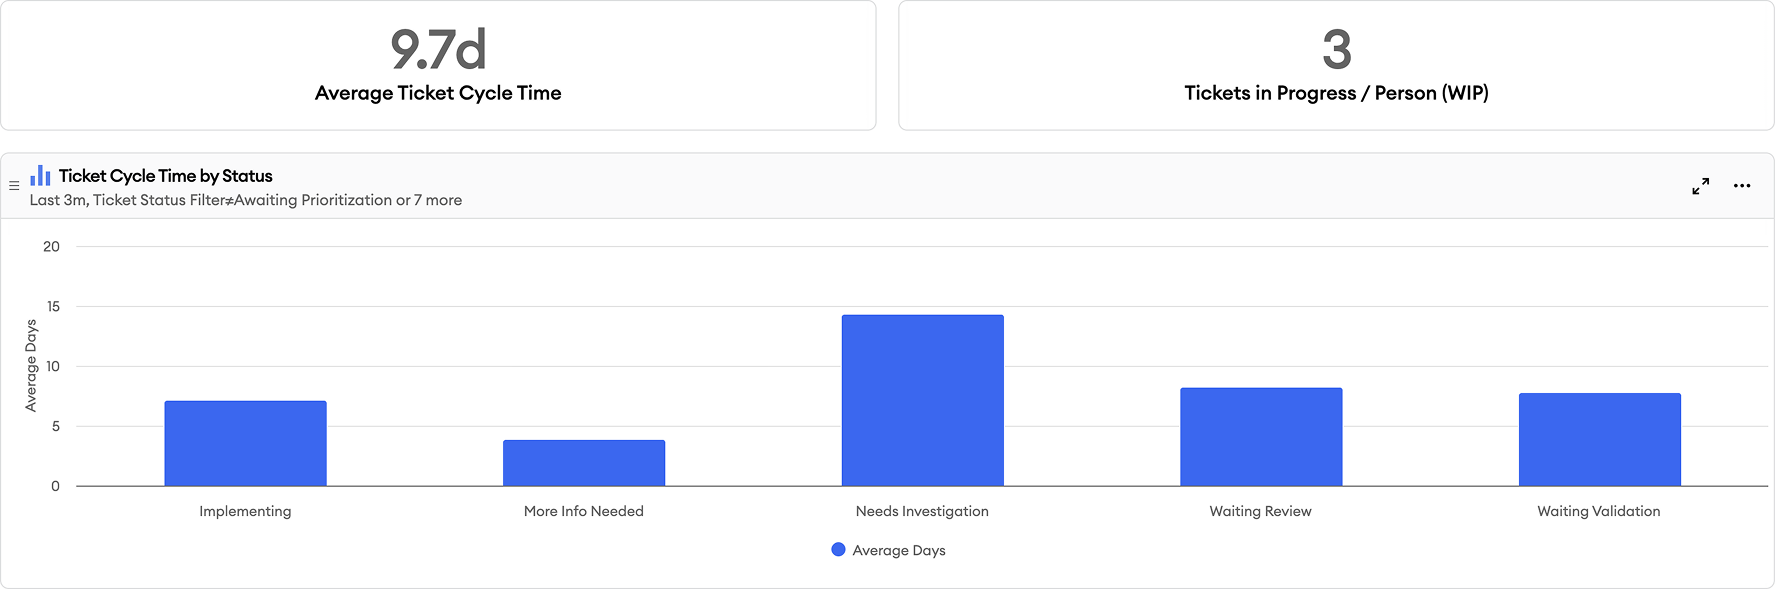Expand the 7 more hidden filter values

pos(430,200)
